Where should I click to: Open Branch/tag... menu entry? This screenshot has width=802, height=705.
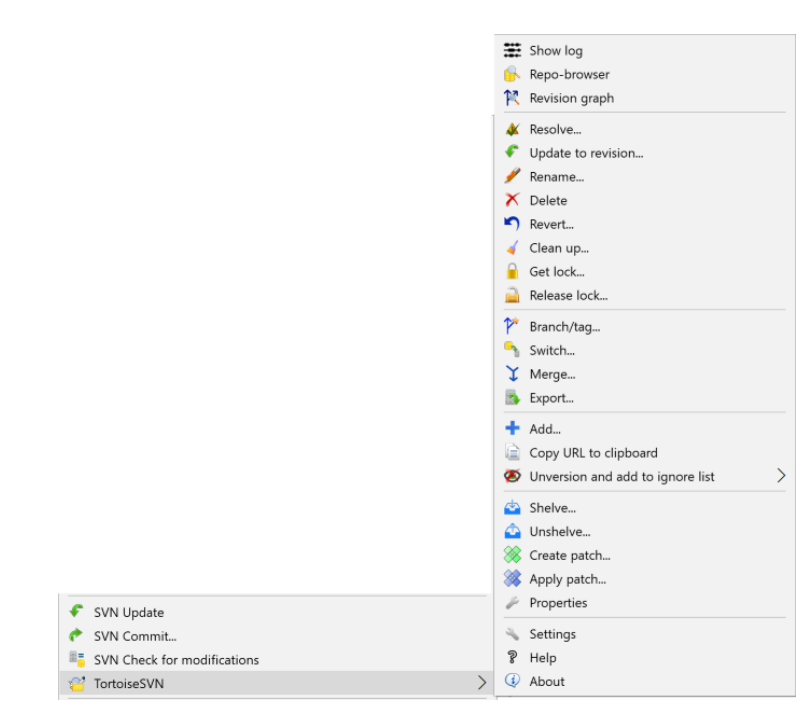point(644,326)
